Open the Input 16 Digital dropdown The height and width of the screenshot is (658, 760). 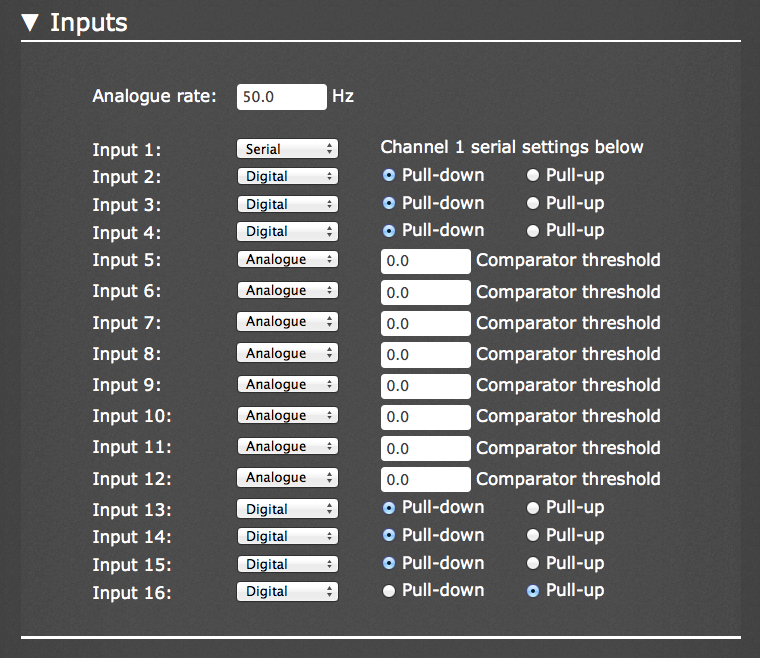[287, 592]
